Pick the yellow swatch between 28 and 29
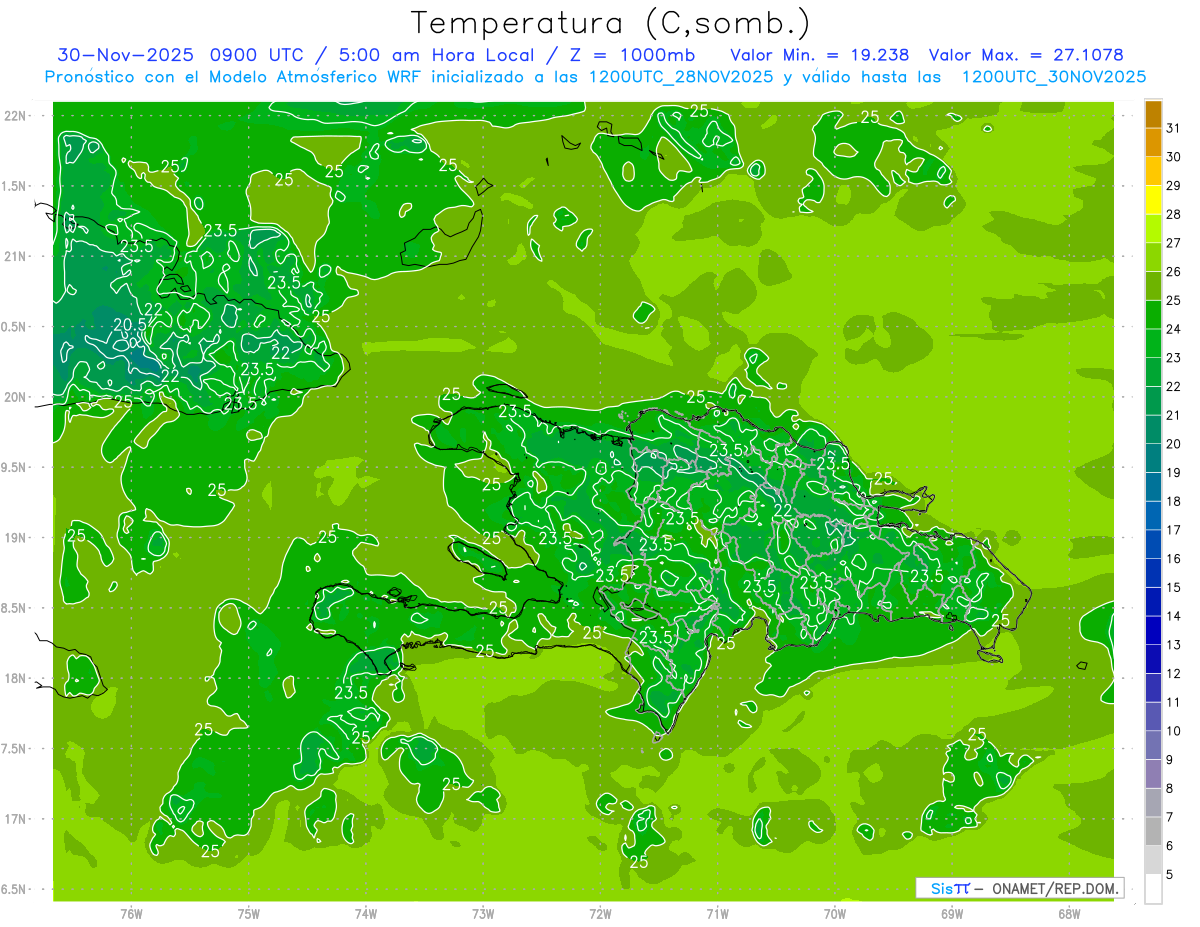 [1153, 199]
